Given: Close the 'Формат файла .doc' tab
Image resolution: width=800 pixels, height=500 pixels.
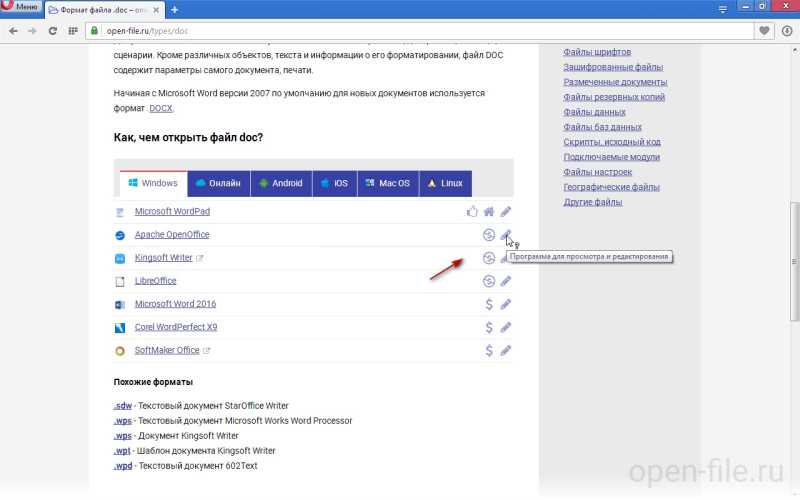Looking at the screenshot, I should tap(156, 10).
